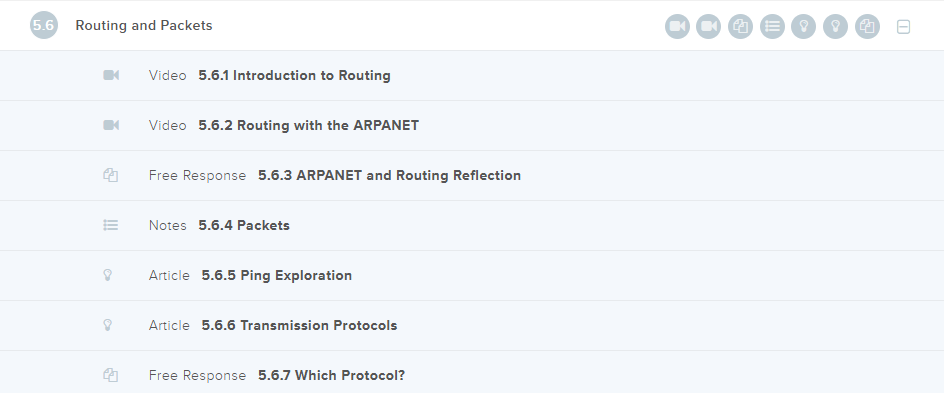The height and width of the screenshot is (393, 944).
Task: Open 5.6.1 Introduction to Routing video
Action: (472, 75)
